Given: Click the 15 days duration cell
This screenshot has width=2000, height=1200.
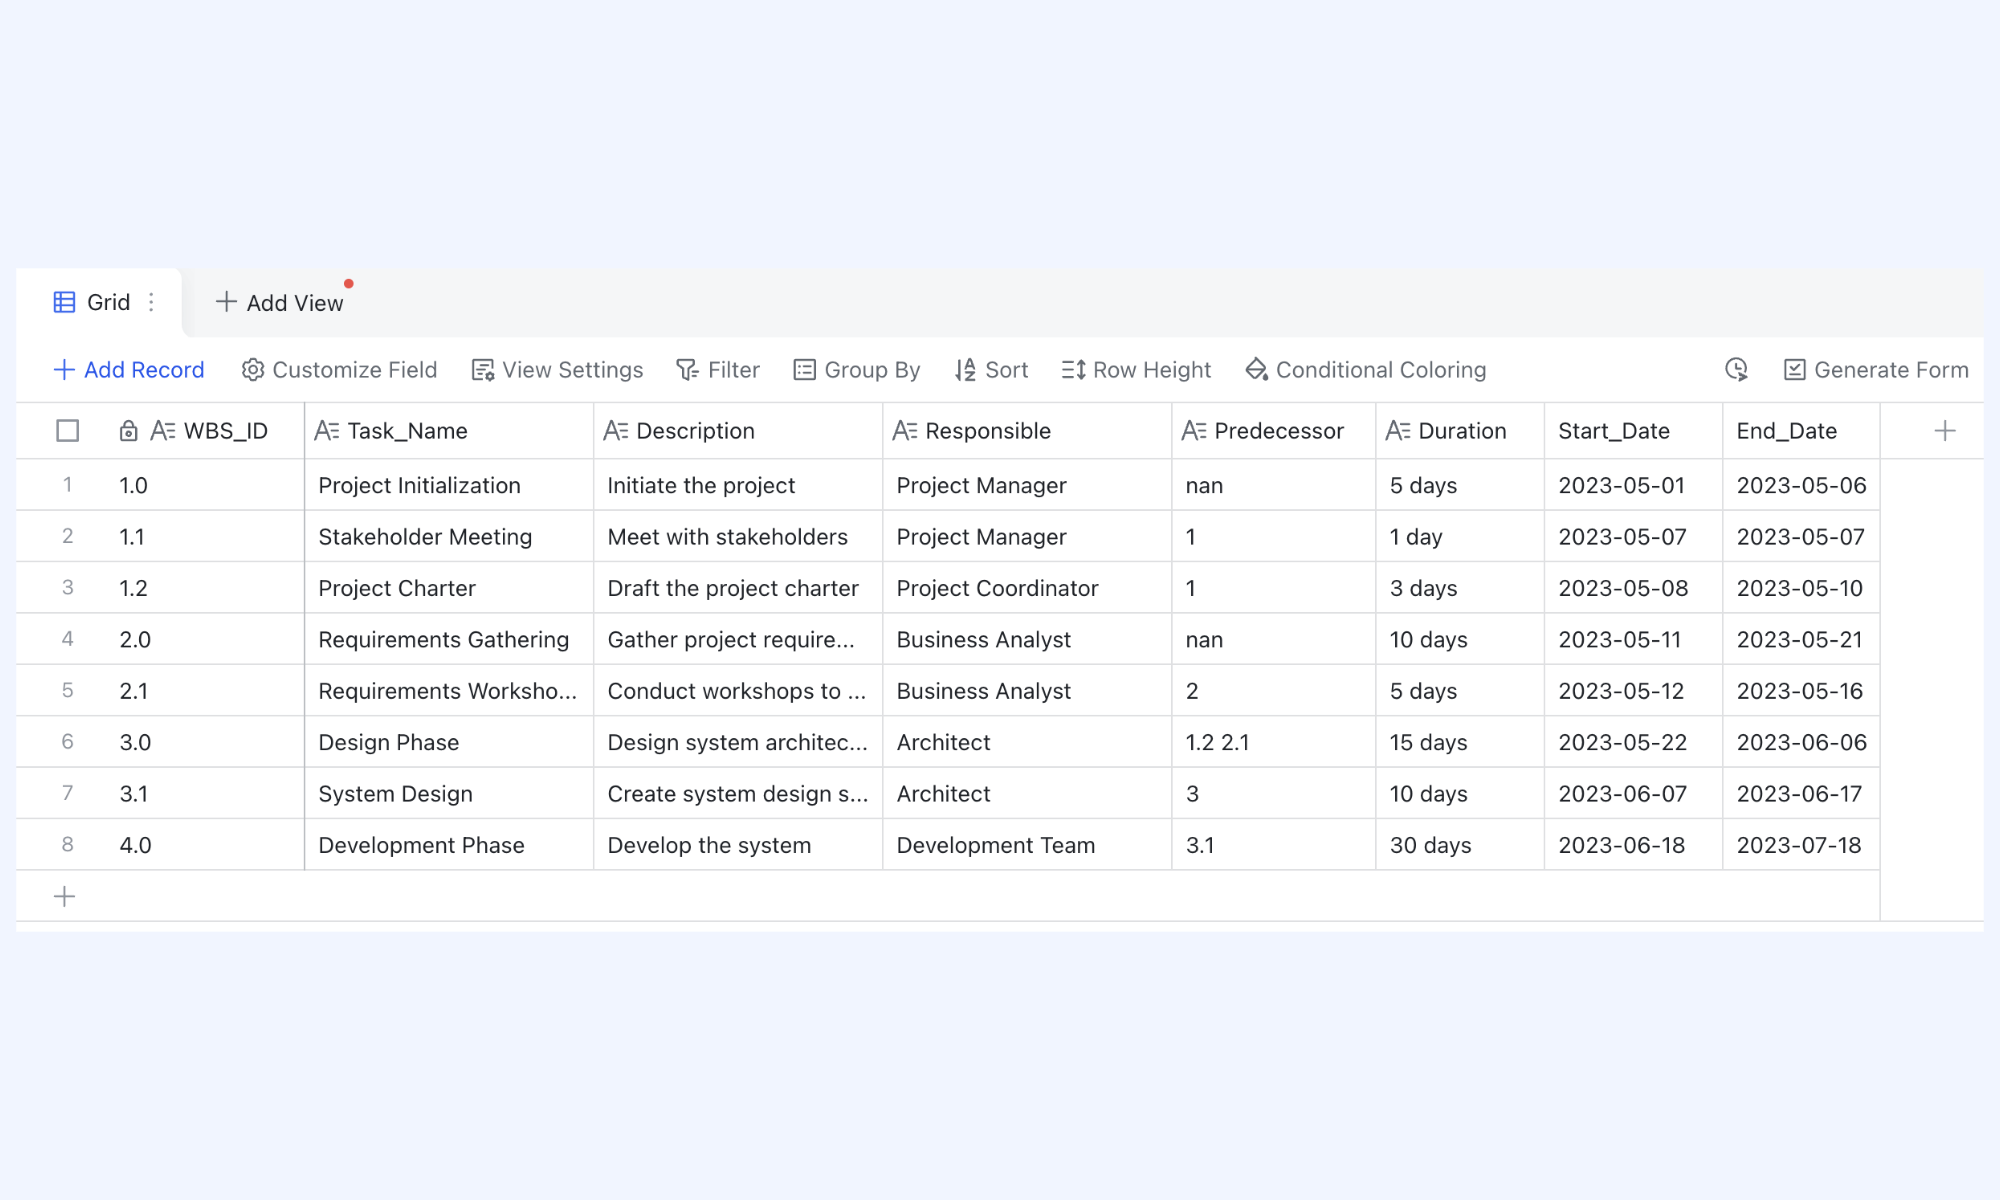Looking at the screenshot, I should coord(1460,742).
